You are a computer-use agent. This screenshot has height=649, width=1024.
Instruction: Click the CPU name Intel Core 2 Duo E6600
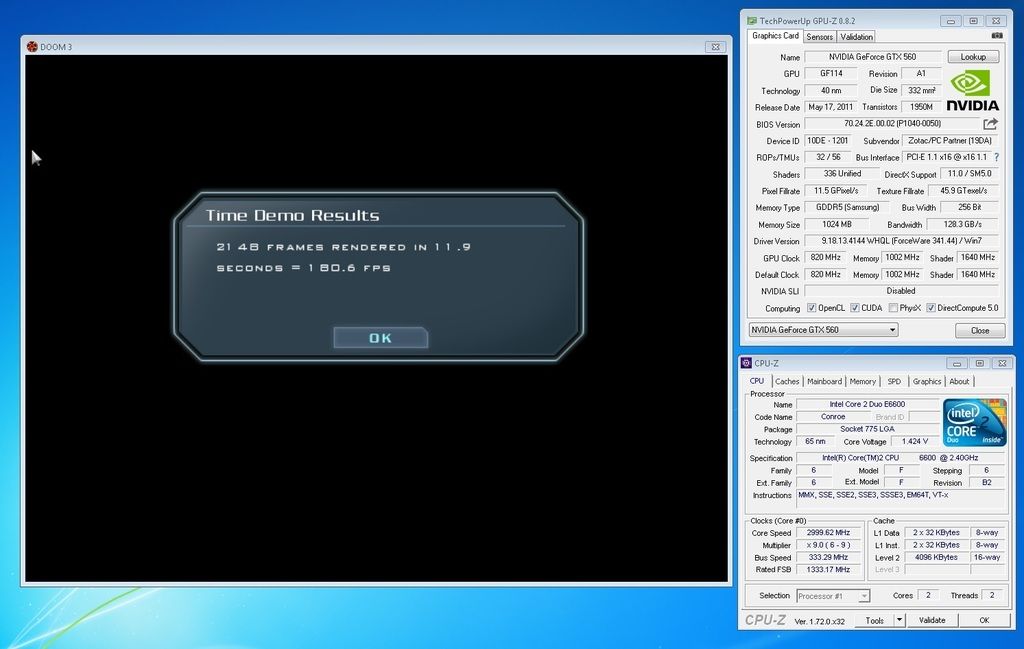point(867,404)
